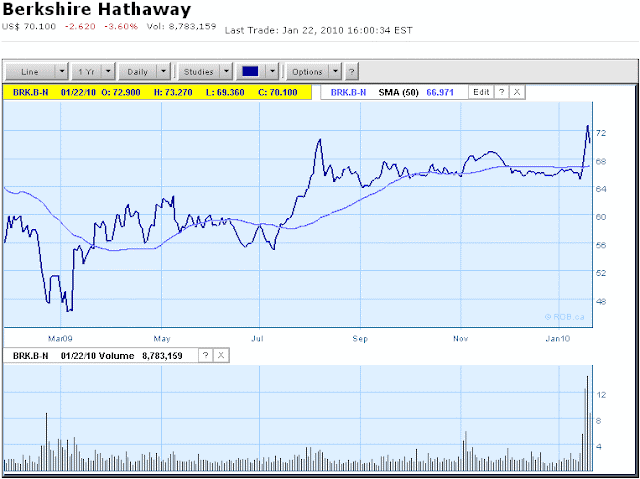
Task: Click the 1 Yr time range button
Action: coord(86,72)
